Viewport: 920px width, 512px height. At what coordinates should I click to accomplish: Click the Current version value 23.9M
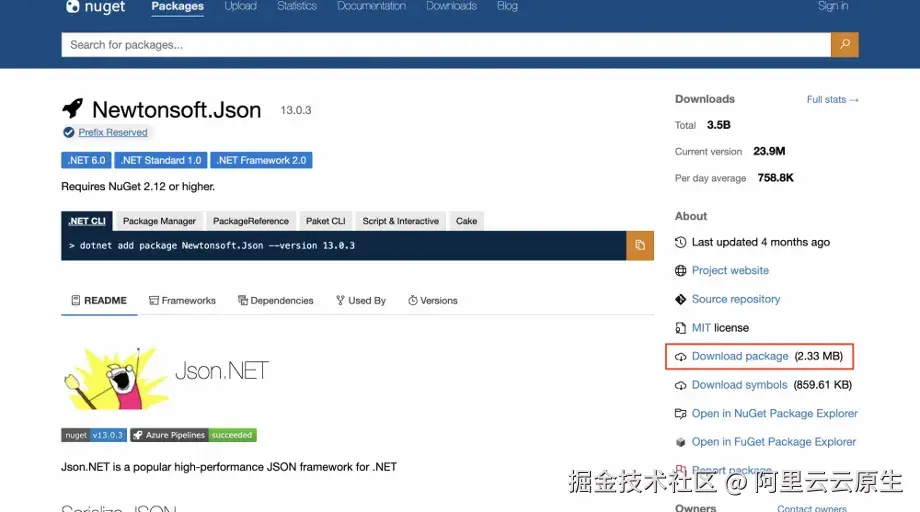coord(769,151)
